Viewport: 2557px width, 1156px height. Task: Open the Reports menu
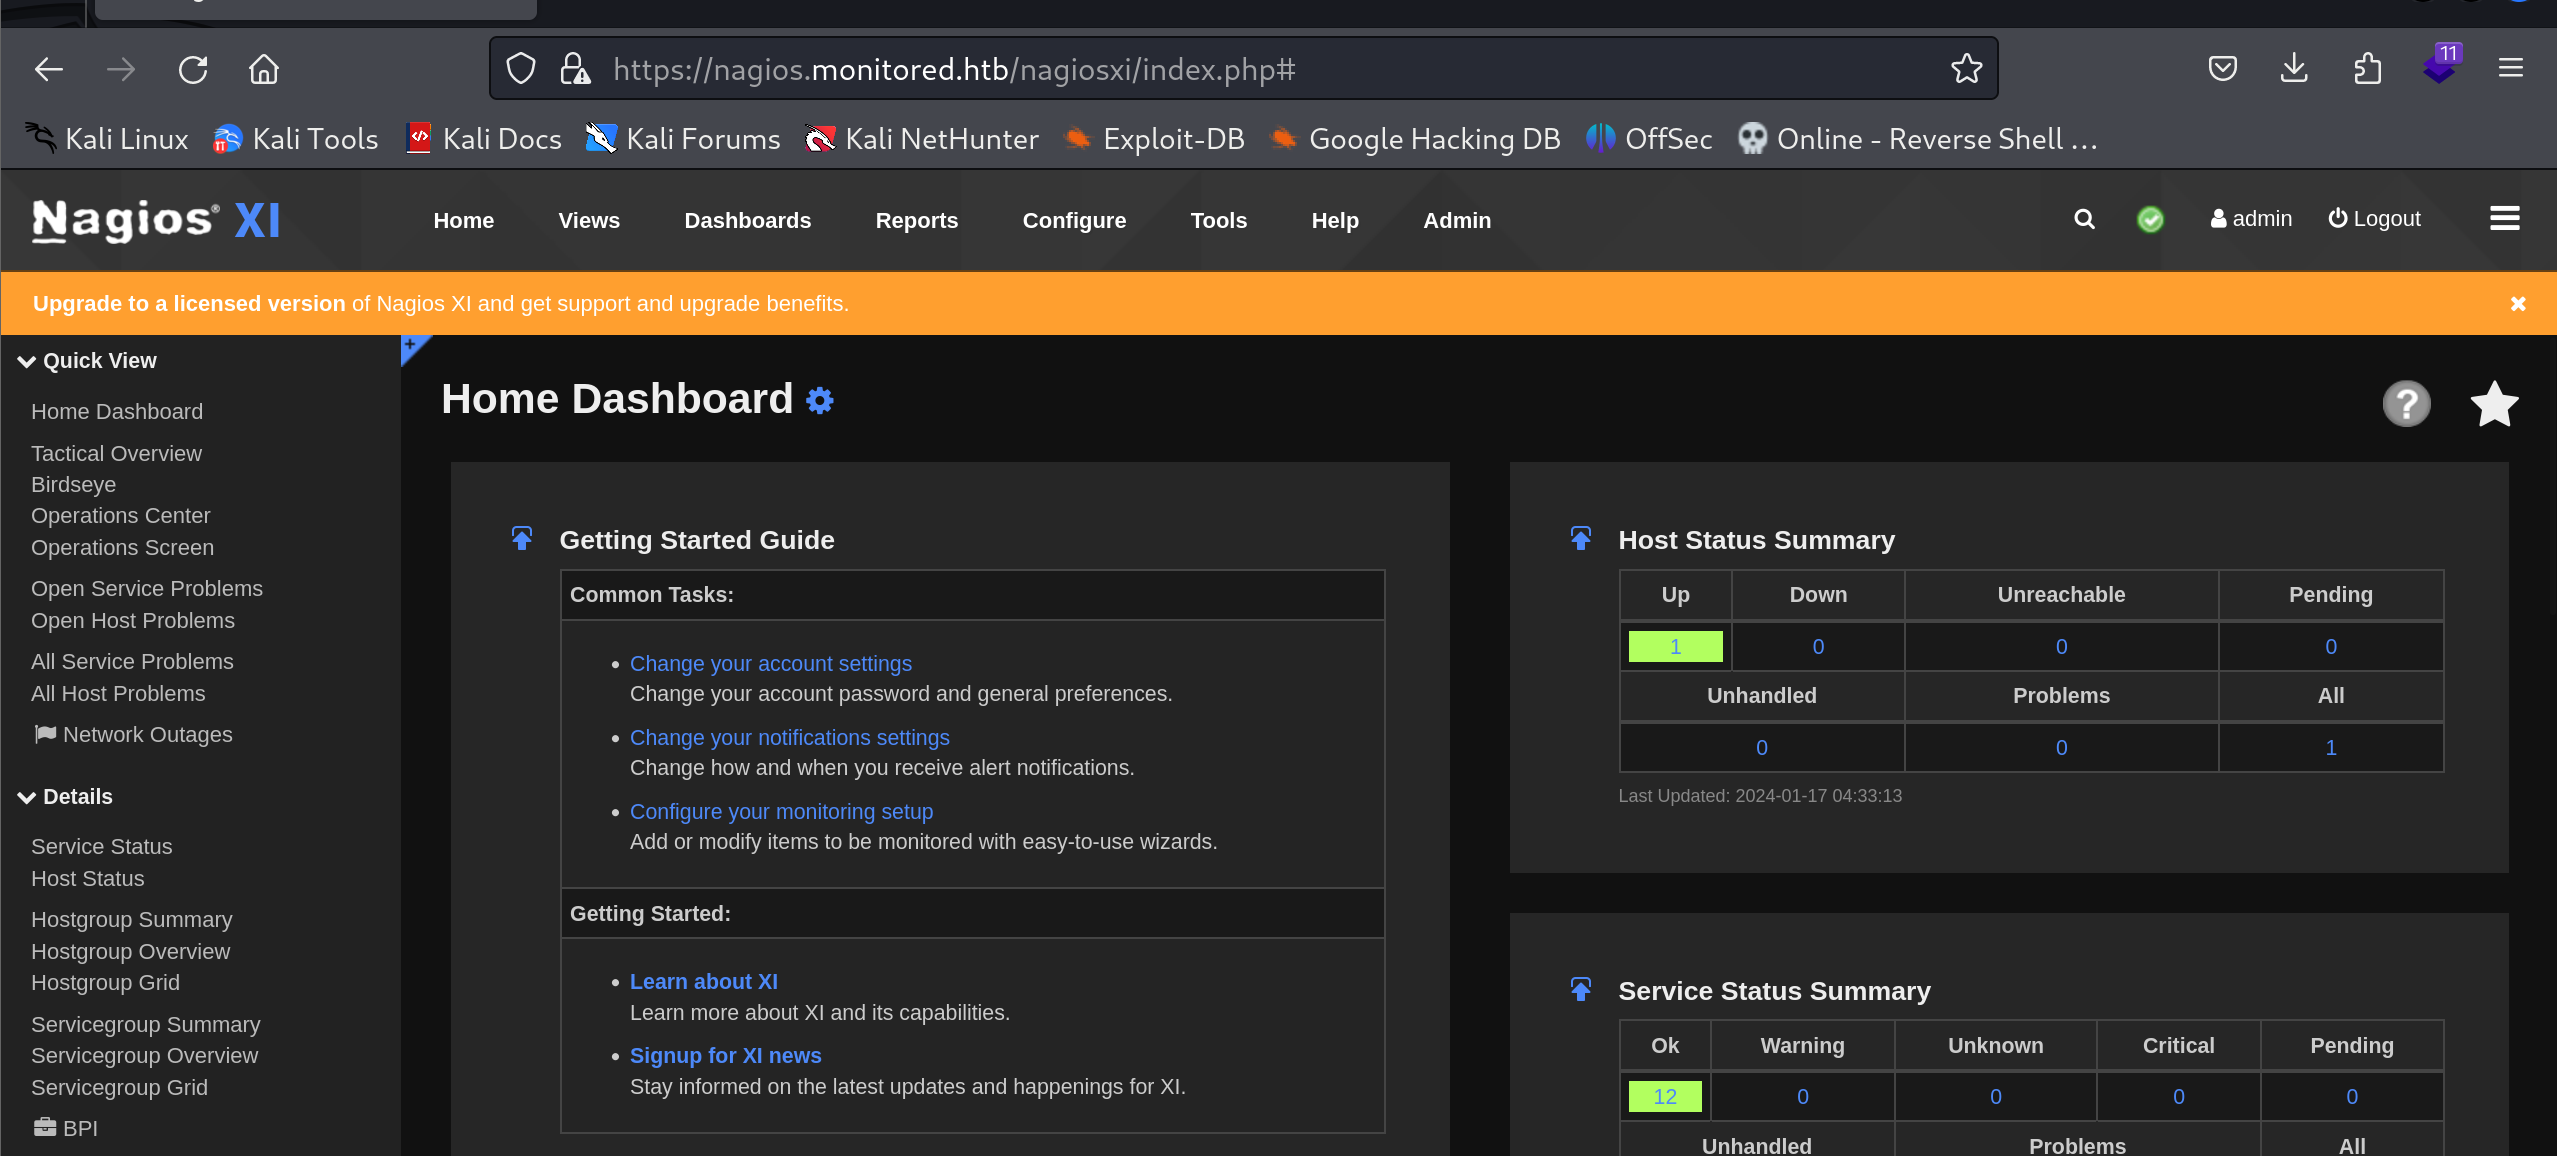[916, 220]
